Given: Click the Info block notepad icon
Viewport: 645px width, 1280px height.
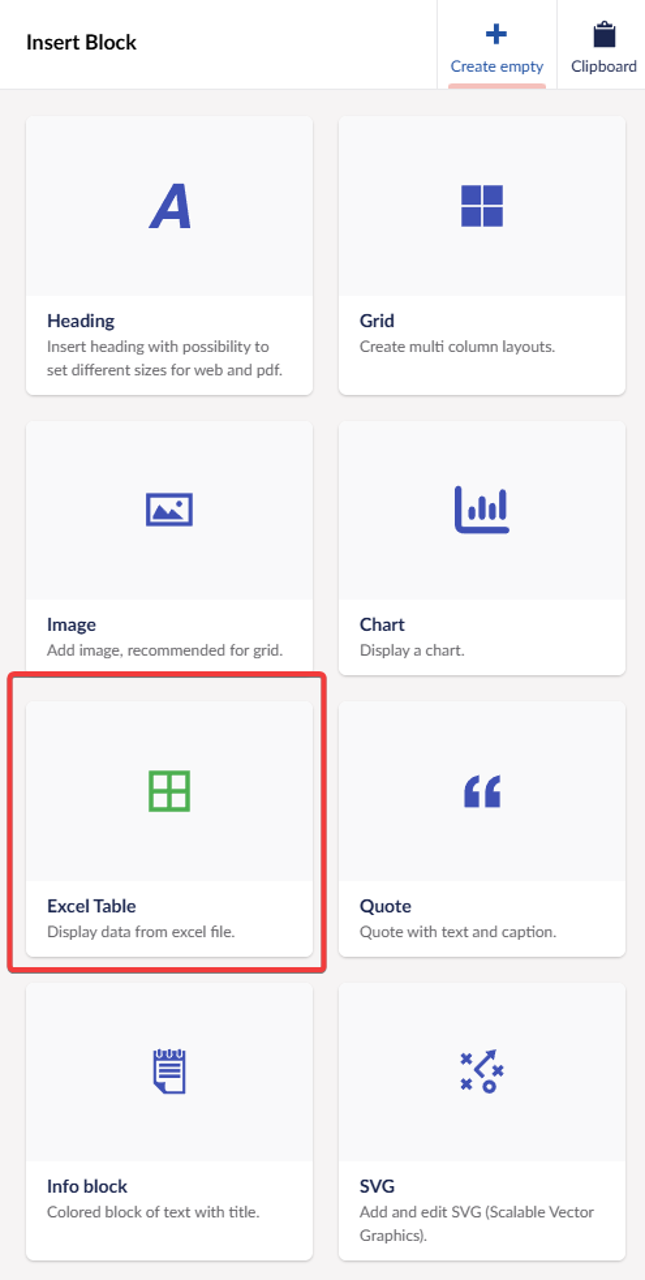Looking at the screenshot, I should point(169,1071).
